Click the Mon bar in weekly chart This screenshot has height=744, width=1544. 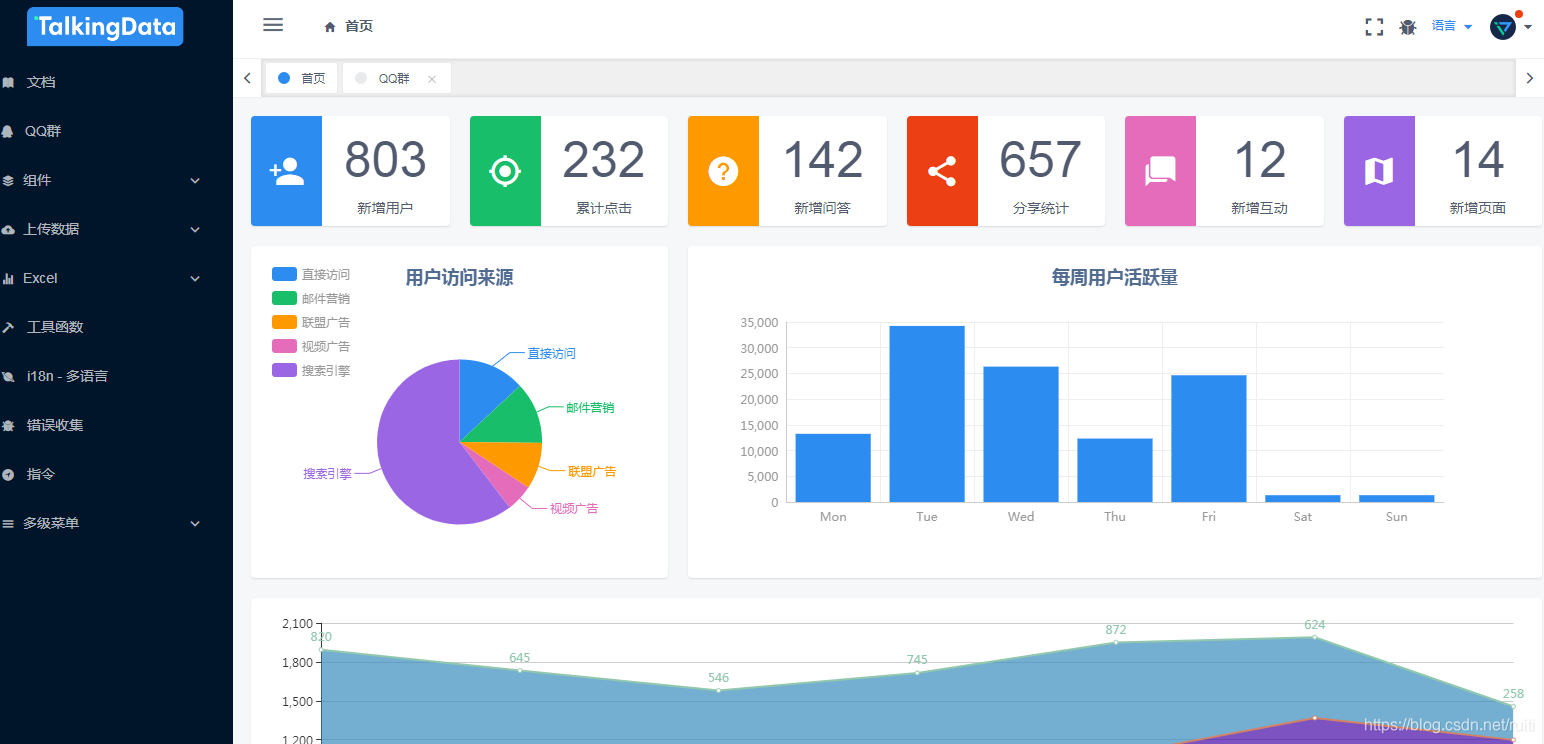(833, 468)
